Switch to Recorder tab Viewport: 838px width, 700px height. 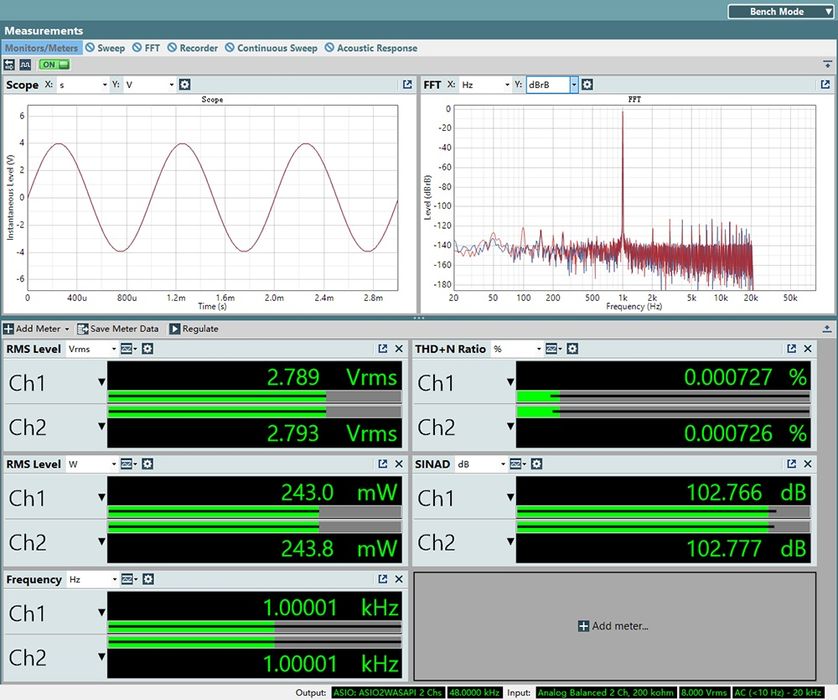193,48
